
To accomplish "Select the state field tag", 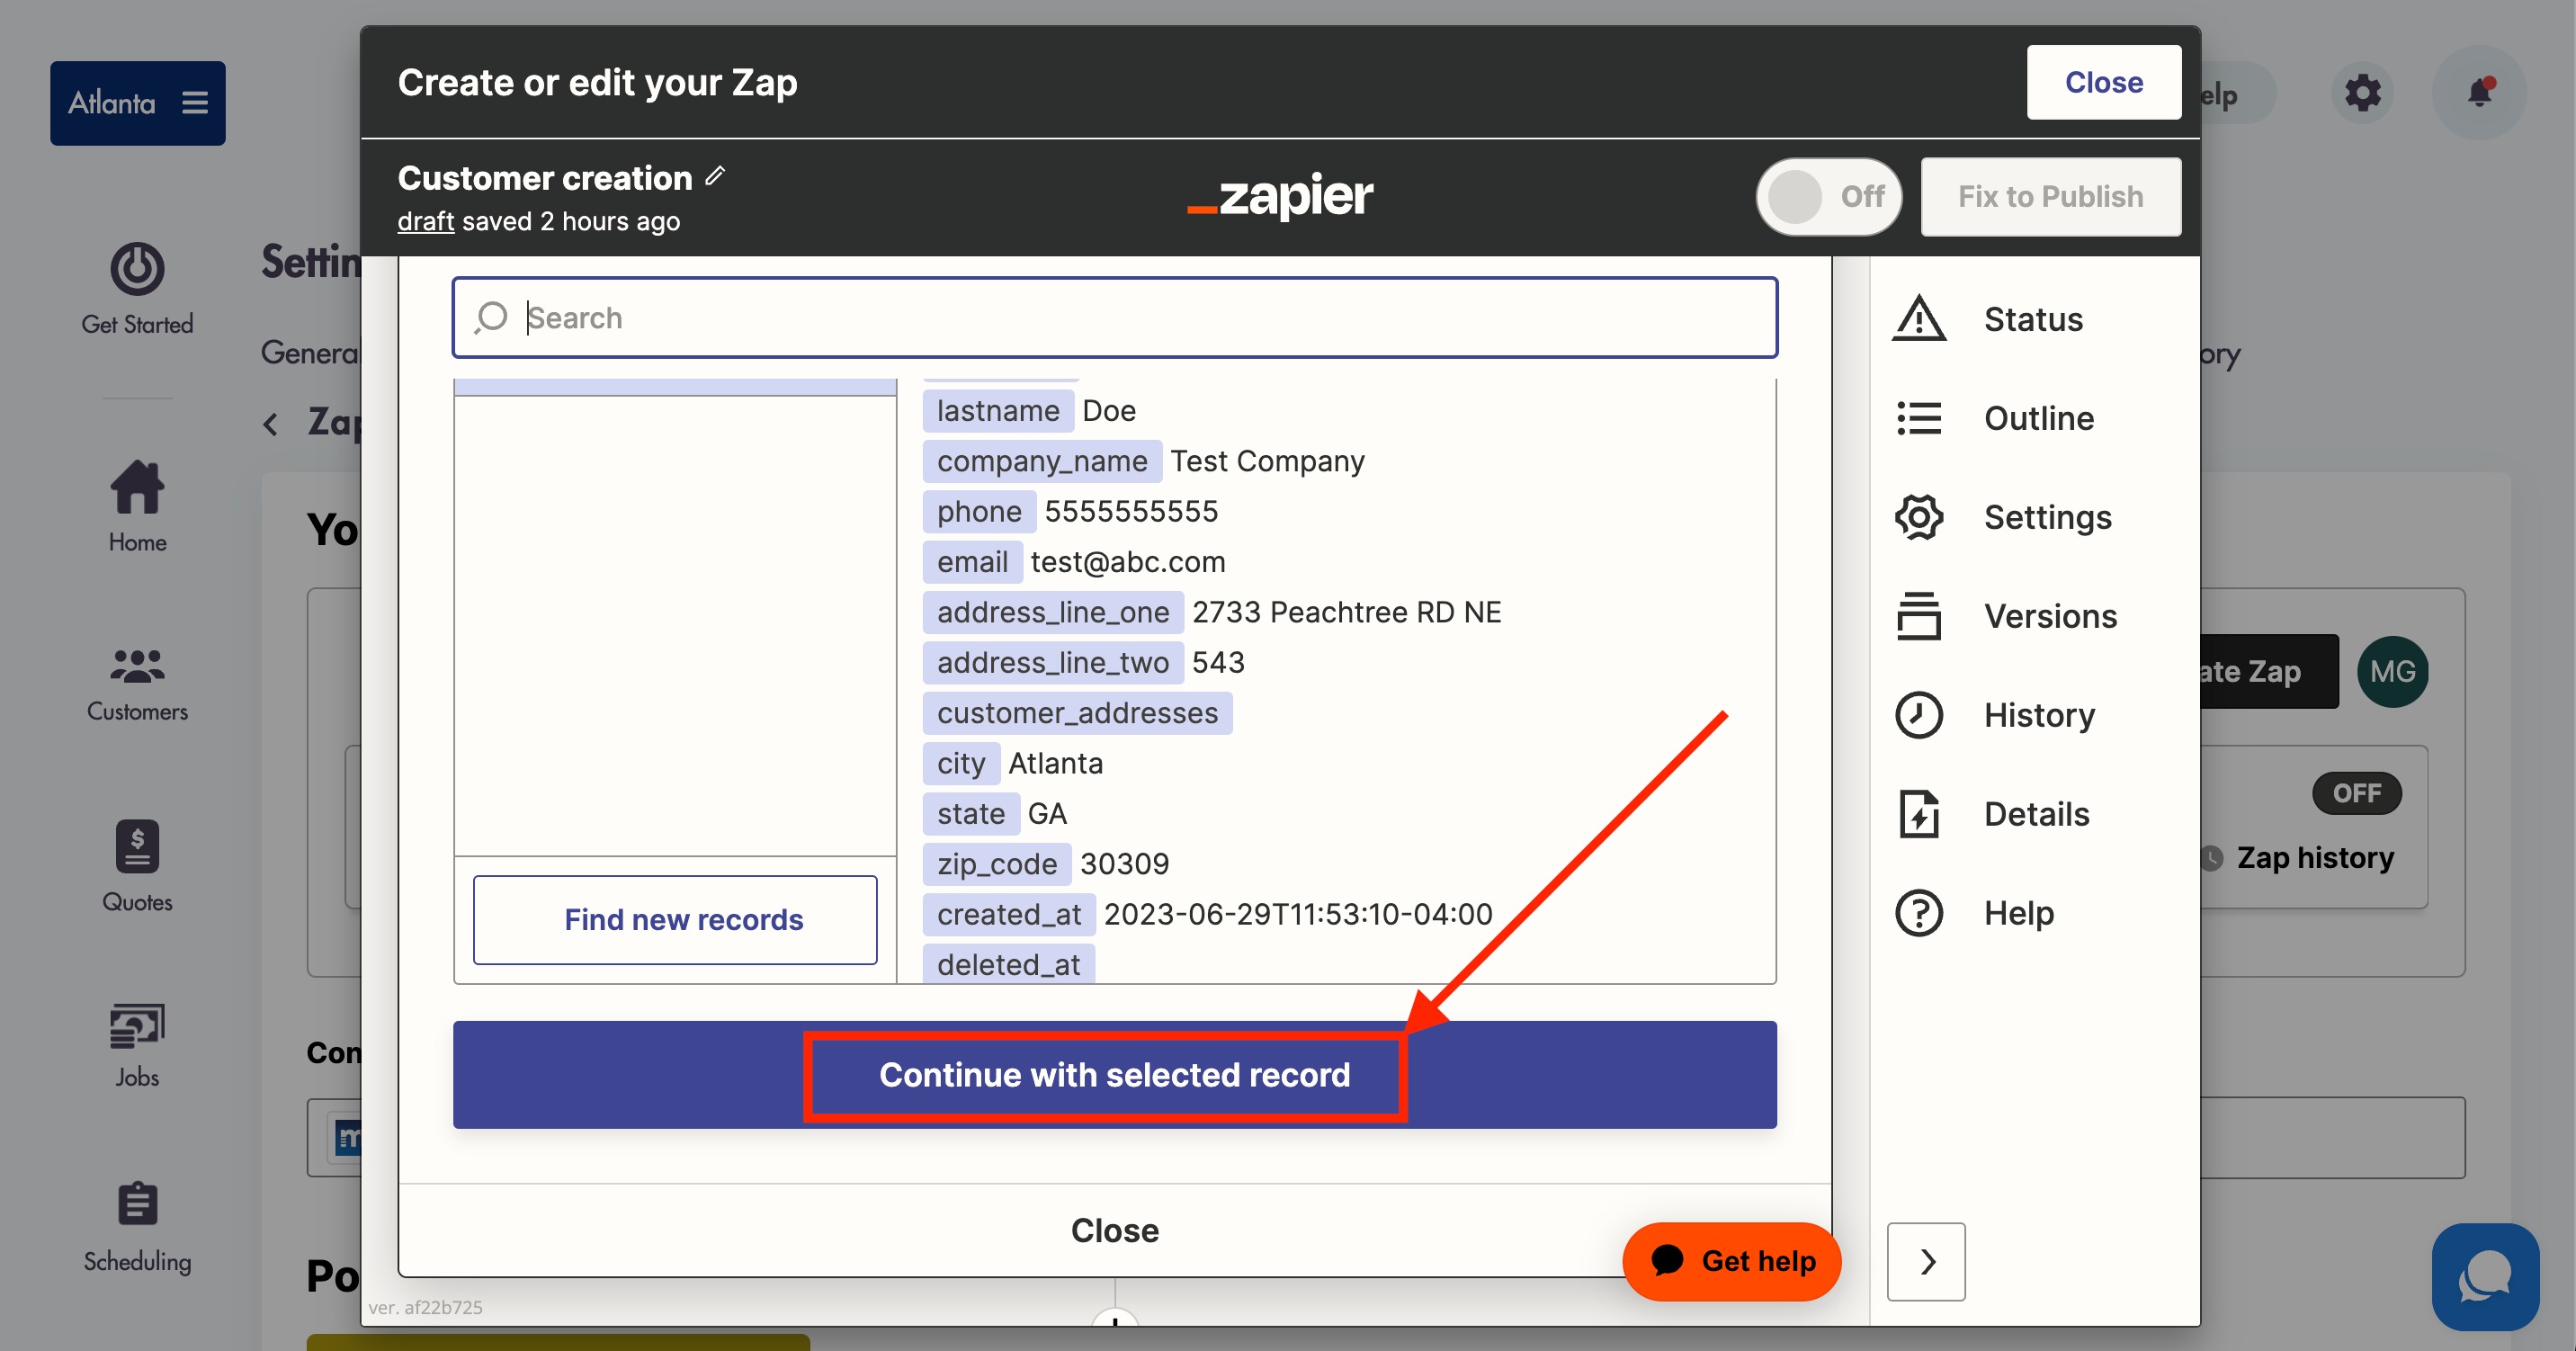I will pyautogui.click(x=970, y=813).
